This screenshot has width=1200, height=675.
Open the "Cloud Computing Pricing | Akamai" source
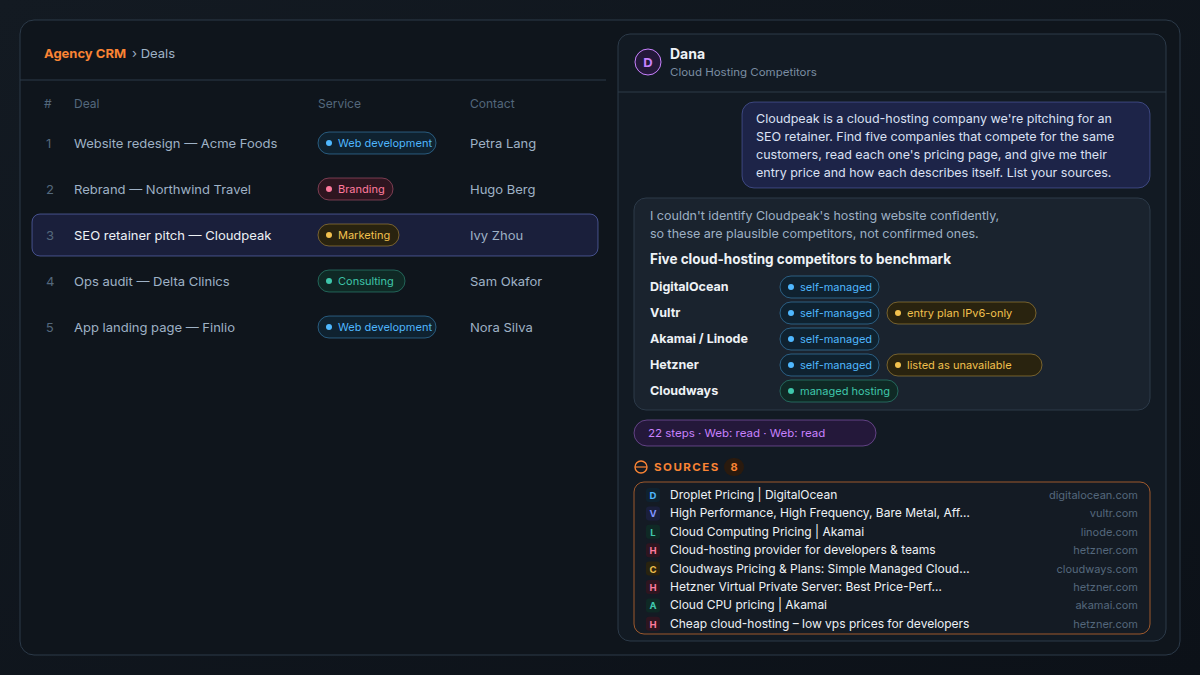pyautogui.click(x=767, y=532)
